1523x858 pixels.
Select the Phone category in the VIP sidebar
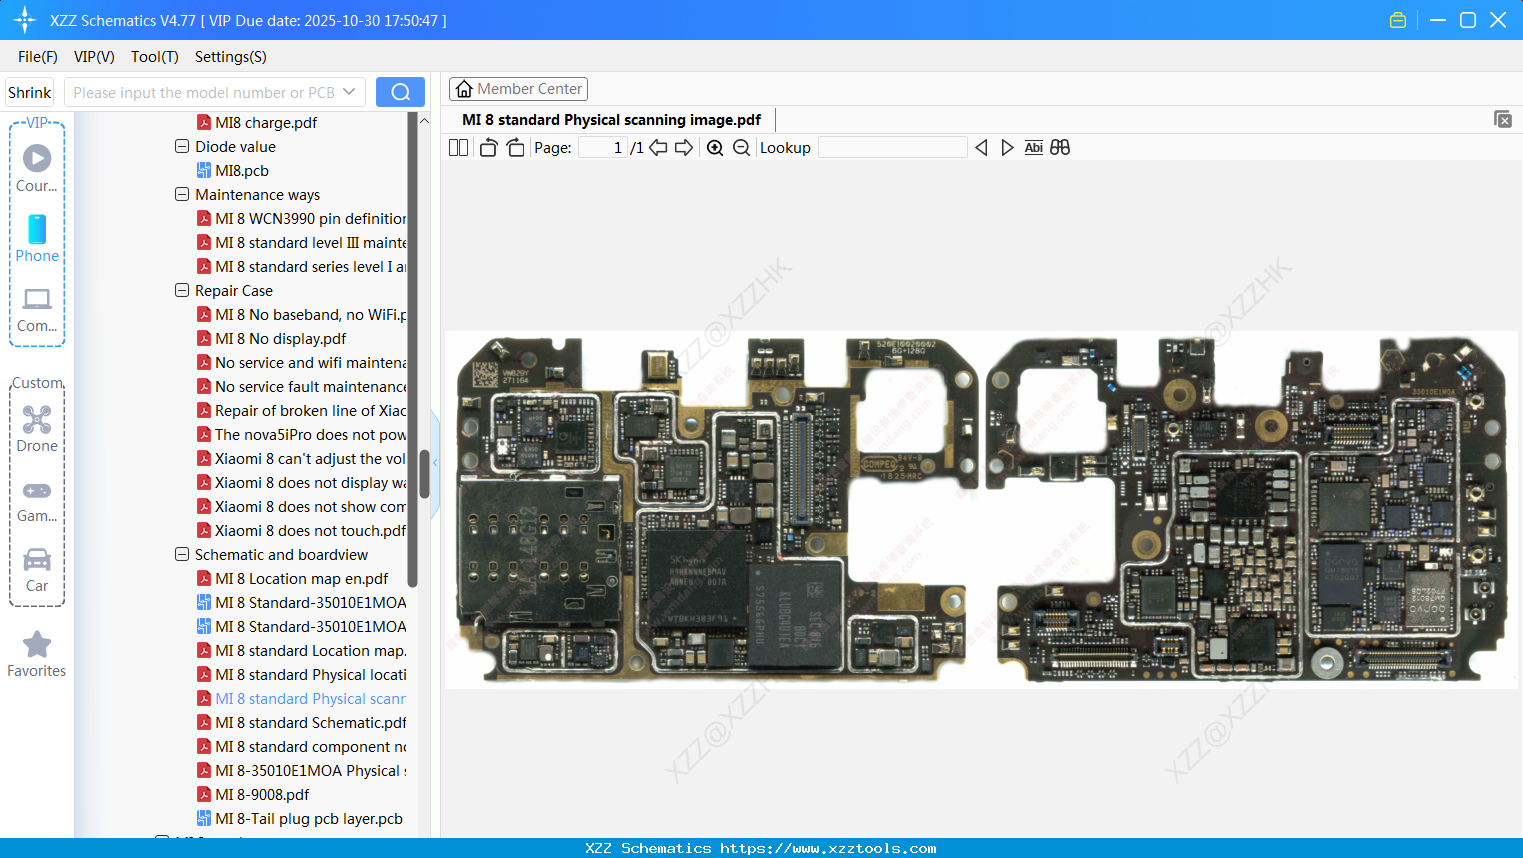point(37,240)
